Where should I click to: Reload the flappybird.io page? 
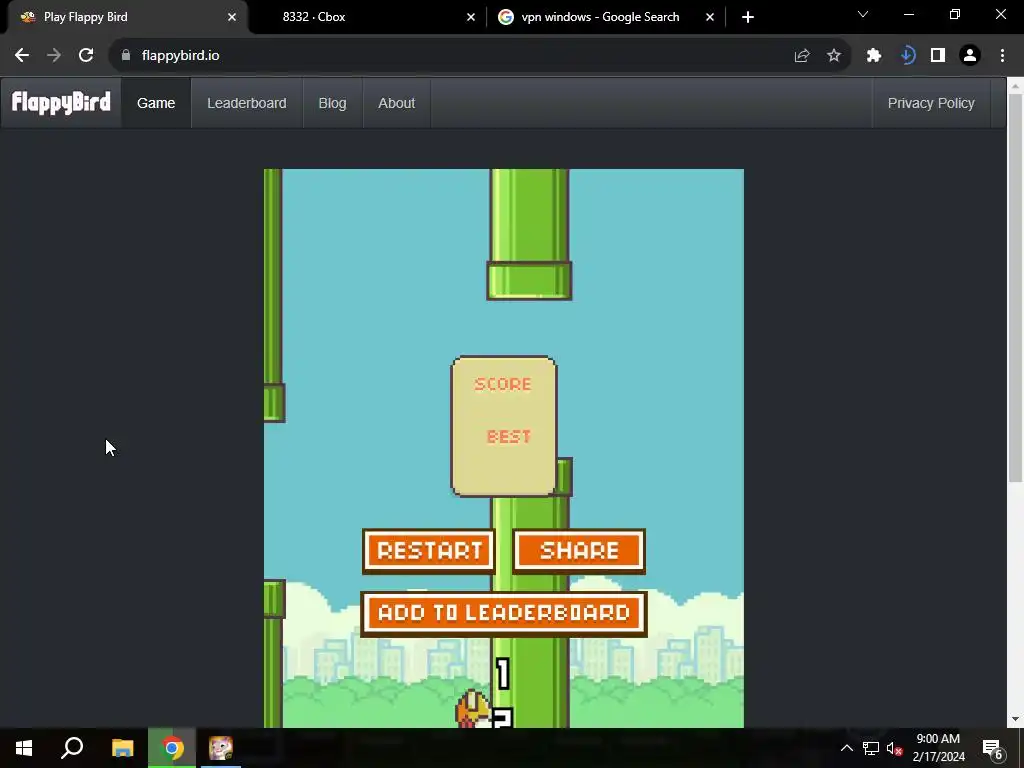click(86, 56)
